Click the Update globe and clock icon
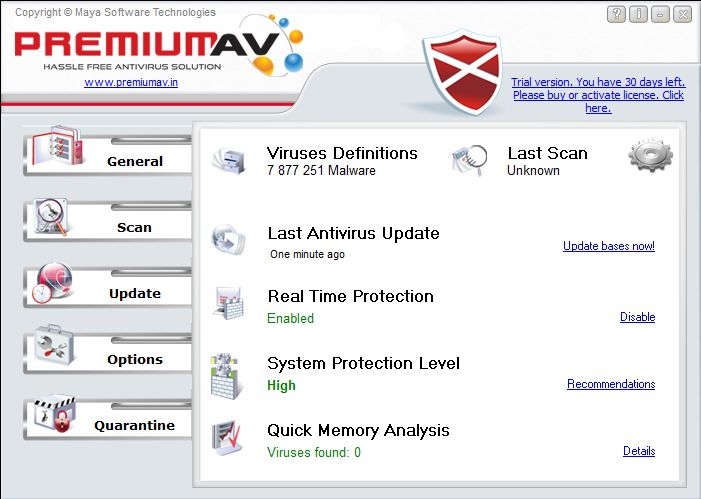This screenshot has width=701, height=499. [52, 283]
